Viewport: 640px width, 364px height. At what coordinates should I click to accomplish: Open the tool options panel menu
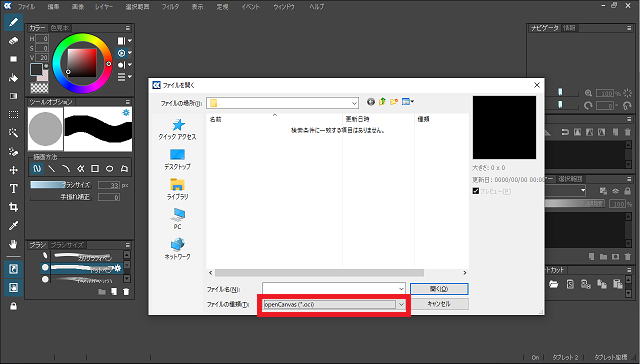tap(128, 102)
